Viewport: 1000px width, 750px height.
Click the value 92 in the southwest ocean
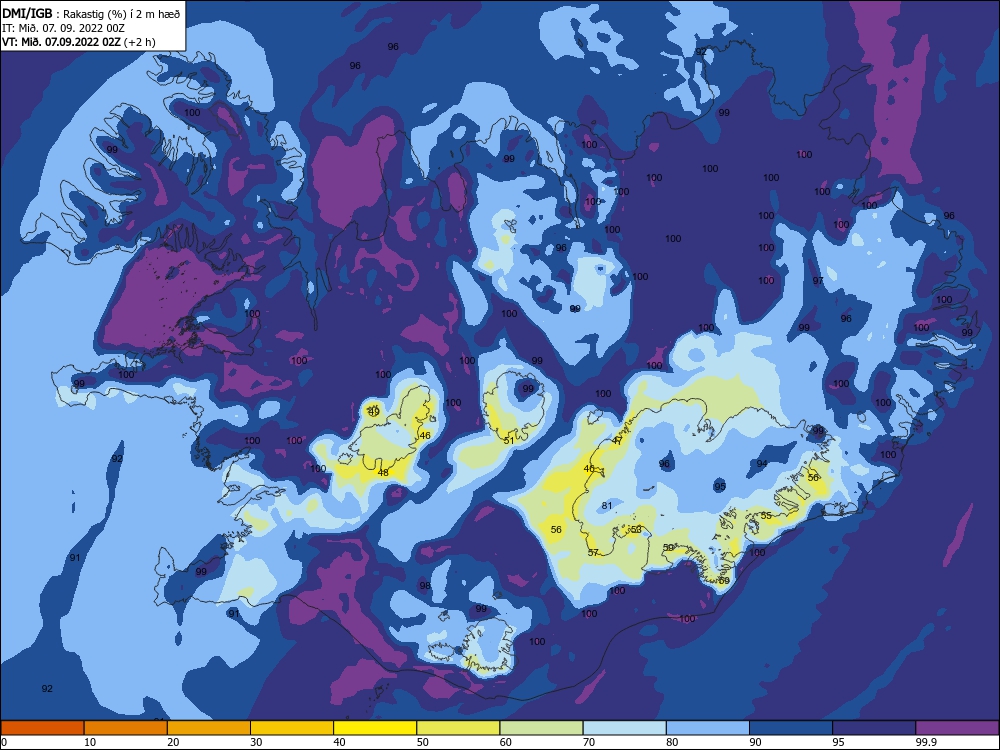47,689
